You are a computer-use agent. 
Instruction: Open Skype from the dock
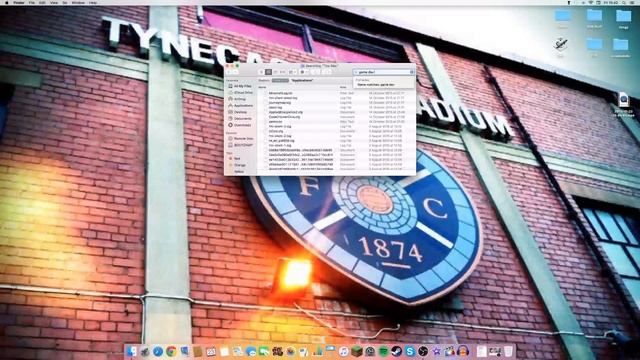[410, 351]
